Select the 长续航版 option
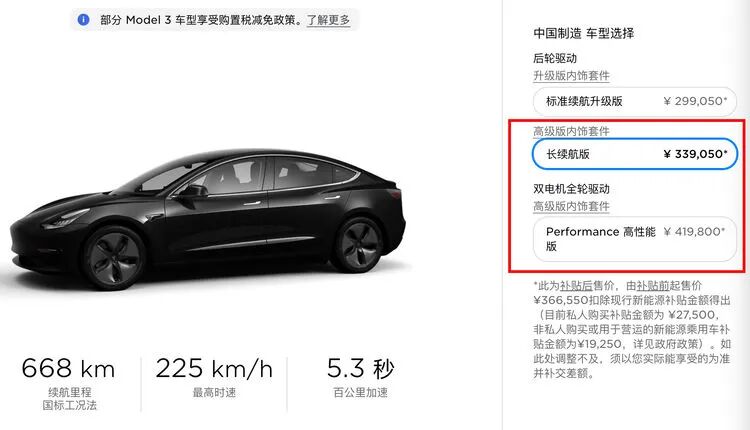The height and width of the screenshot is (430, 750). tap(635, 154)
